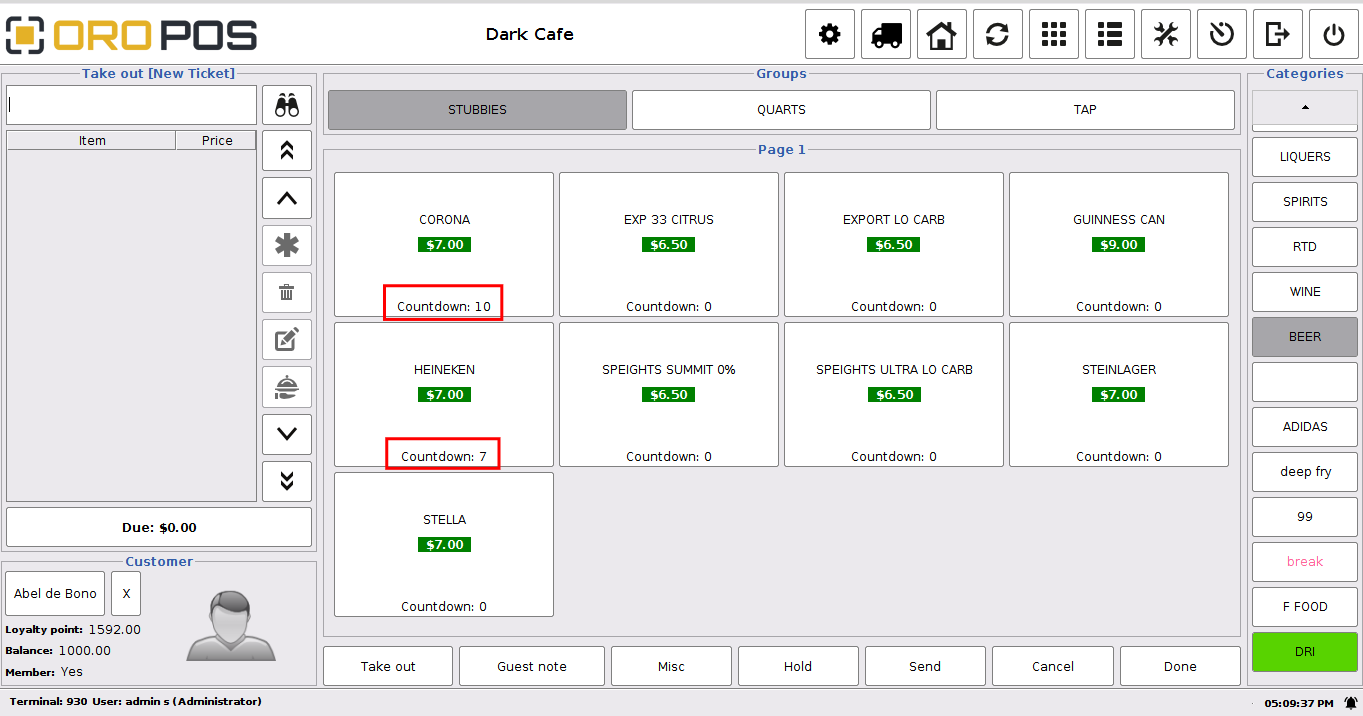
Task: Click the power shutdown icon
Action: pyautogui.click(x=1334, y=35)
